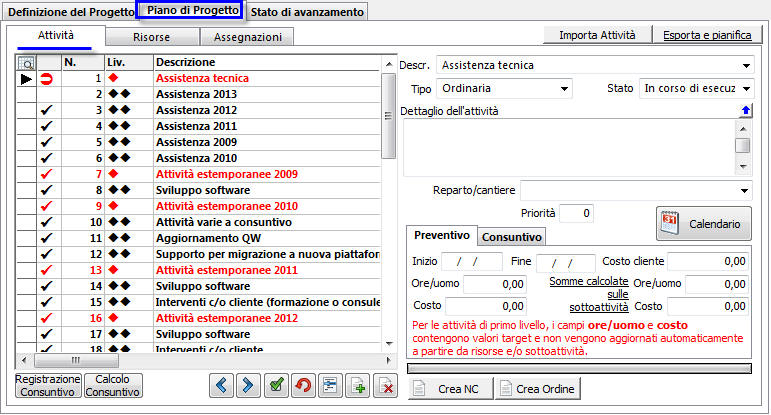Open the Descr. dropdown list
Screen dimensions: 771x415
point(745,66)
